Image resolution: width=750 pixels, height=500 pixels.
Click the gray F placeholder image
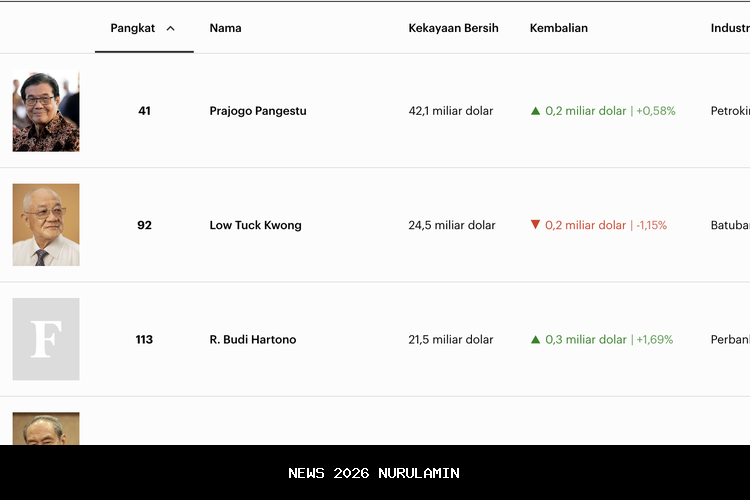click(x=46, y=339)
